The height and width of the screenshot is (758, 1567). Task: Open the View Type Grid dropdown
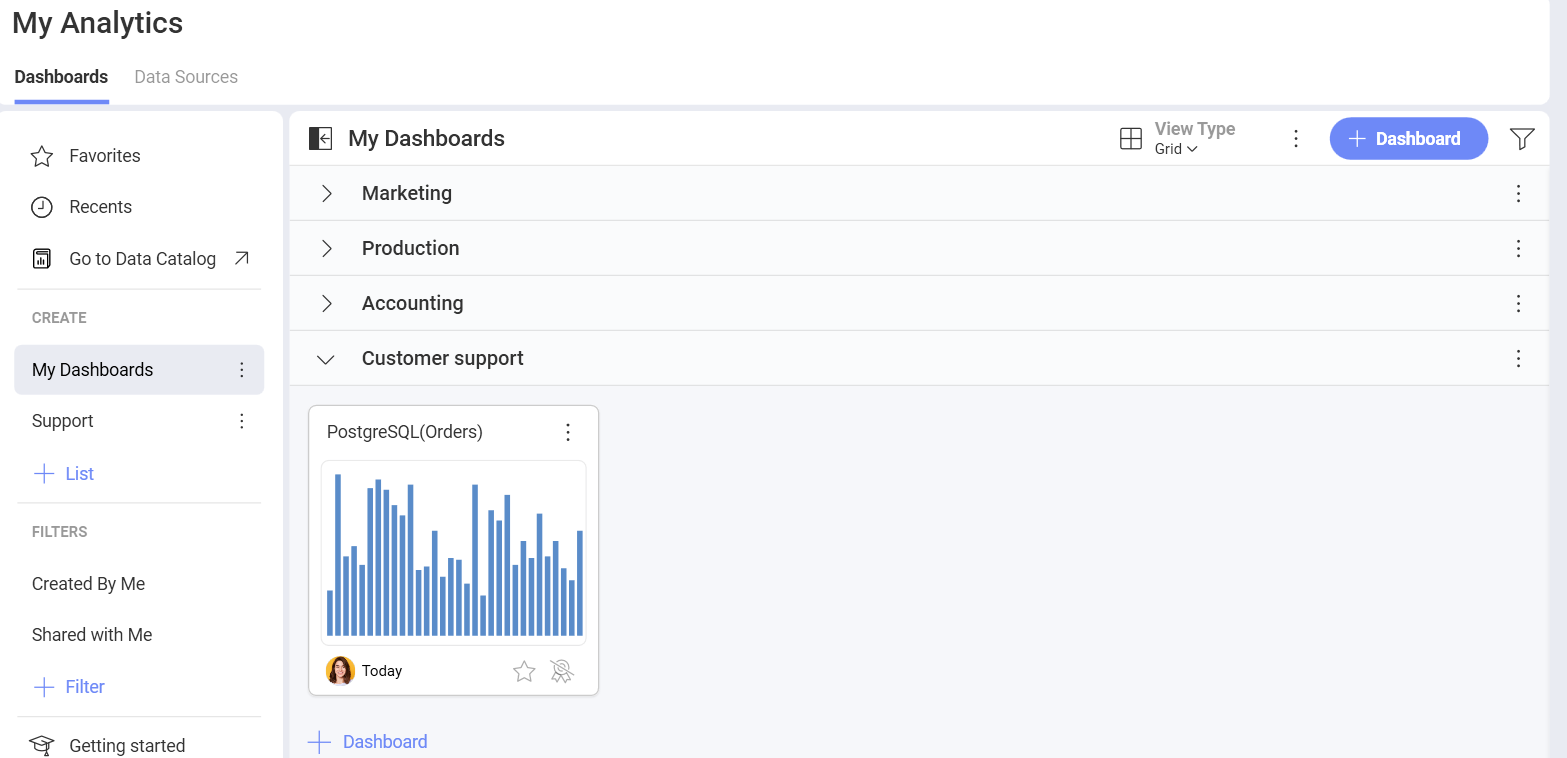[x=1176, y=149]
